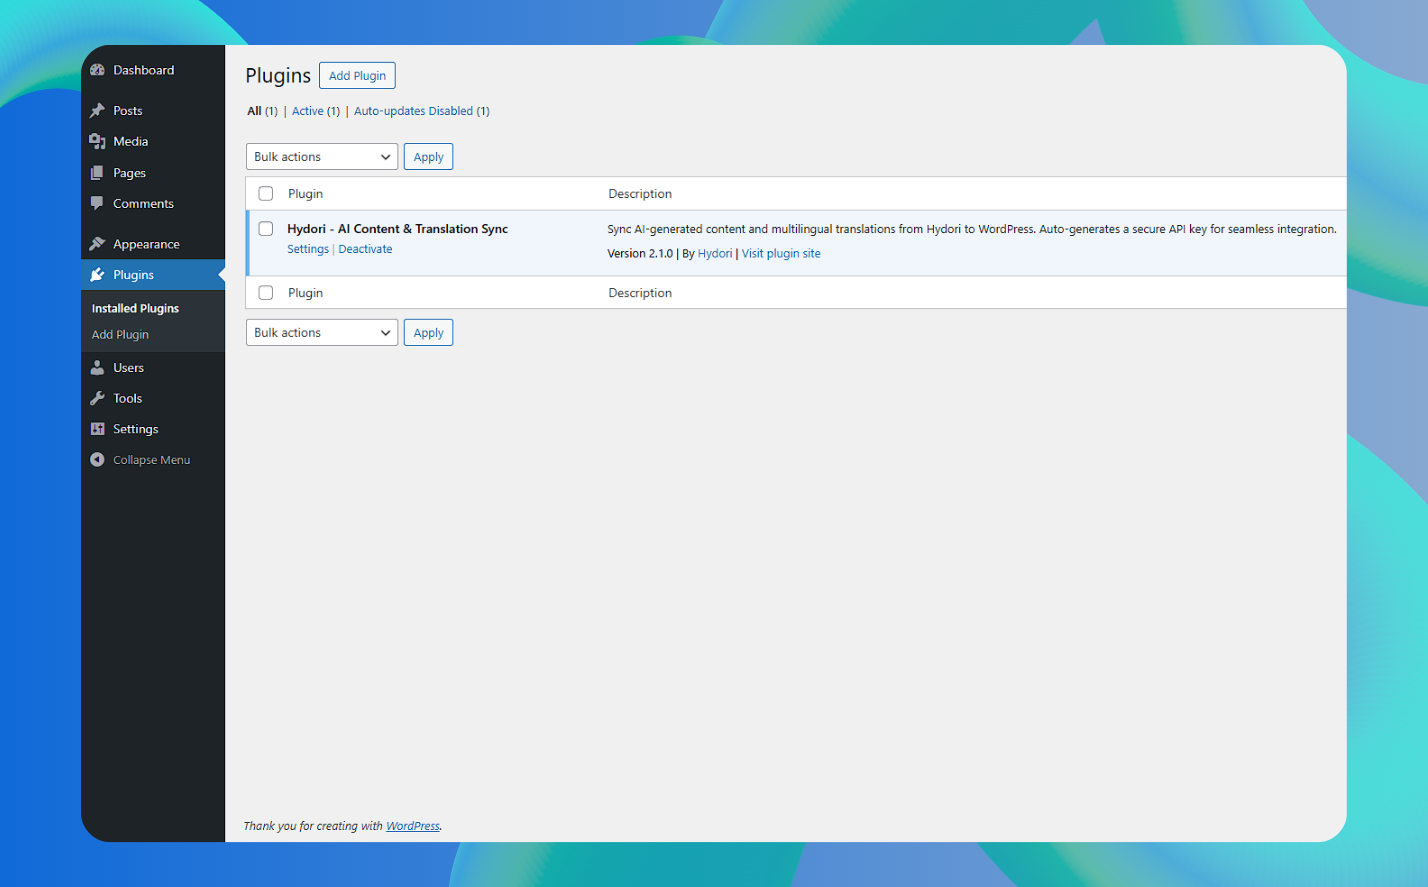The height and width of the screenshot is (887, 1428).
Task: Open Hydori plugin Settings link
Action: [x=308, y=249]
